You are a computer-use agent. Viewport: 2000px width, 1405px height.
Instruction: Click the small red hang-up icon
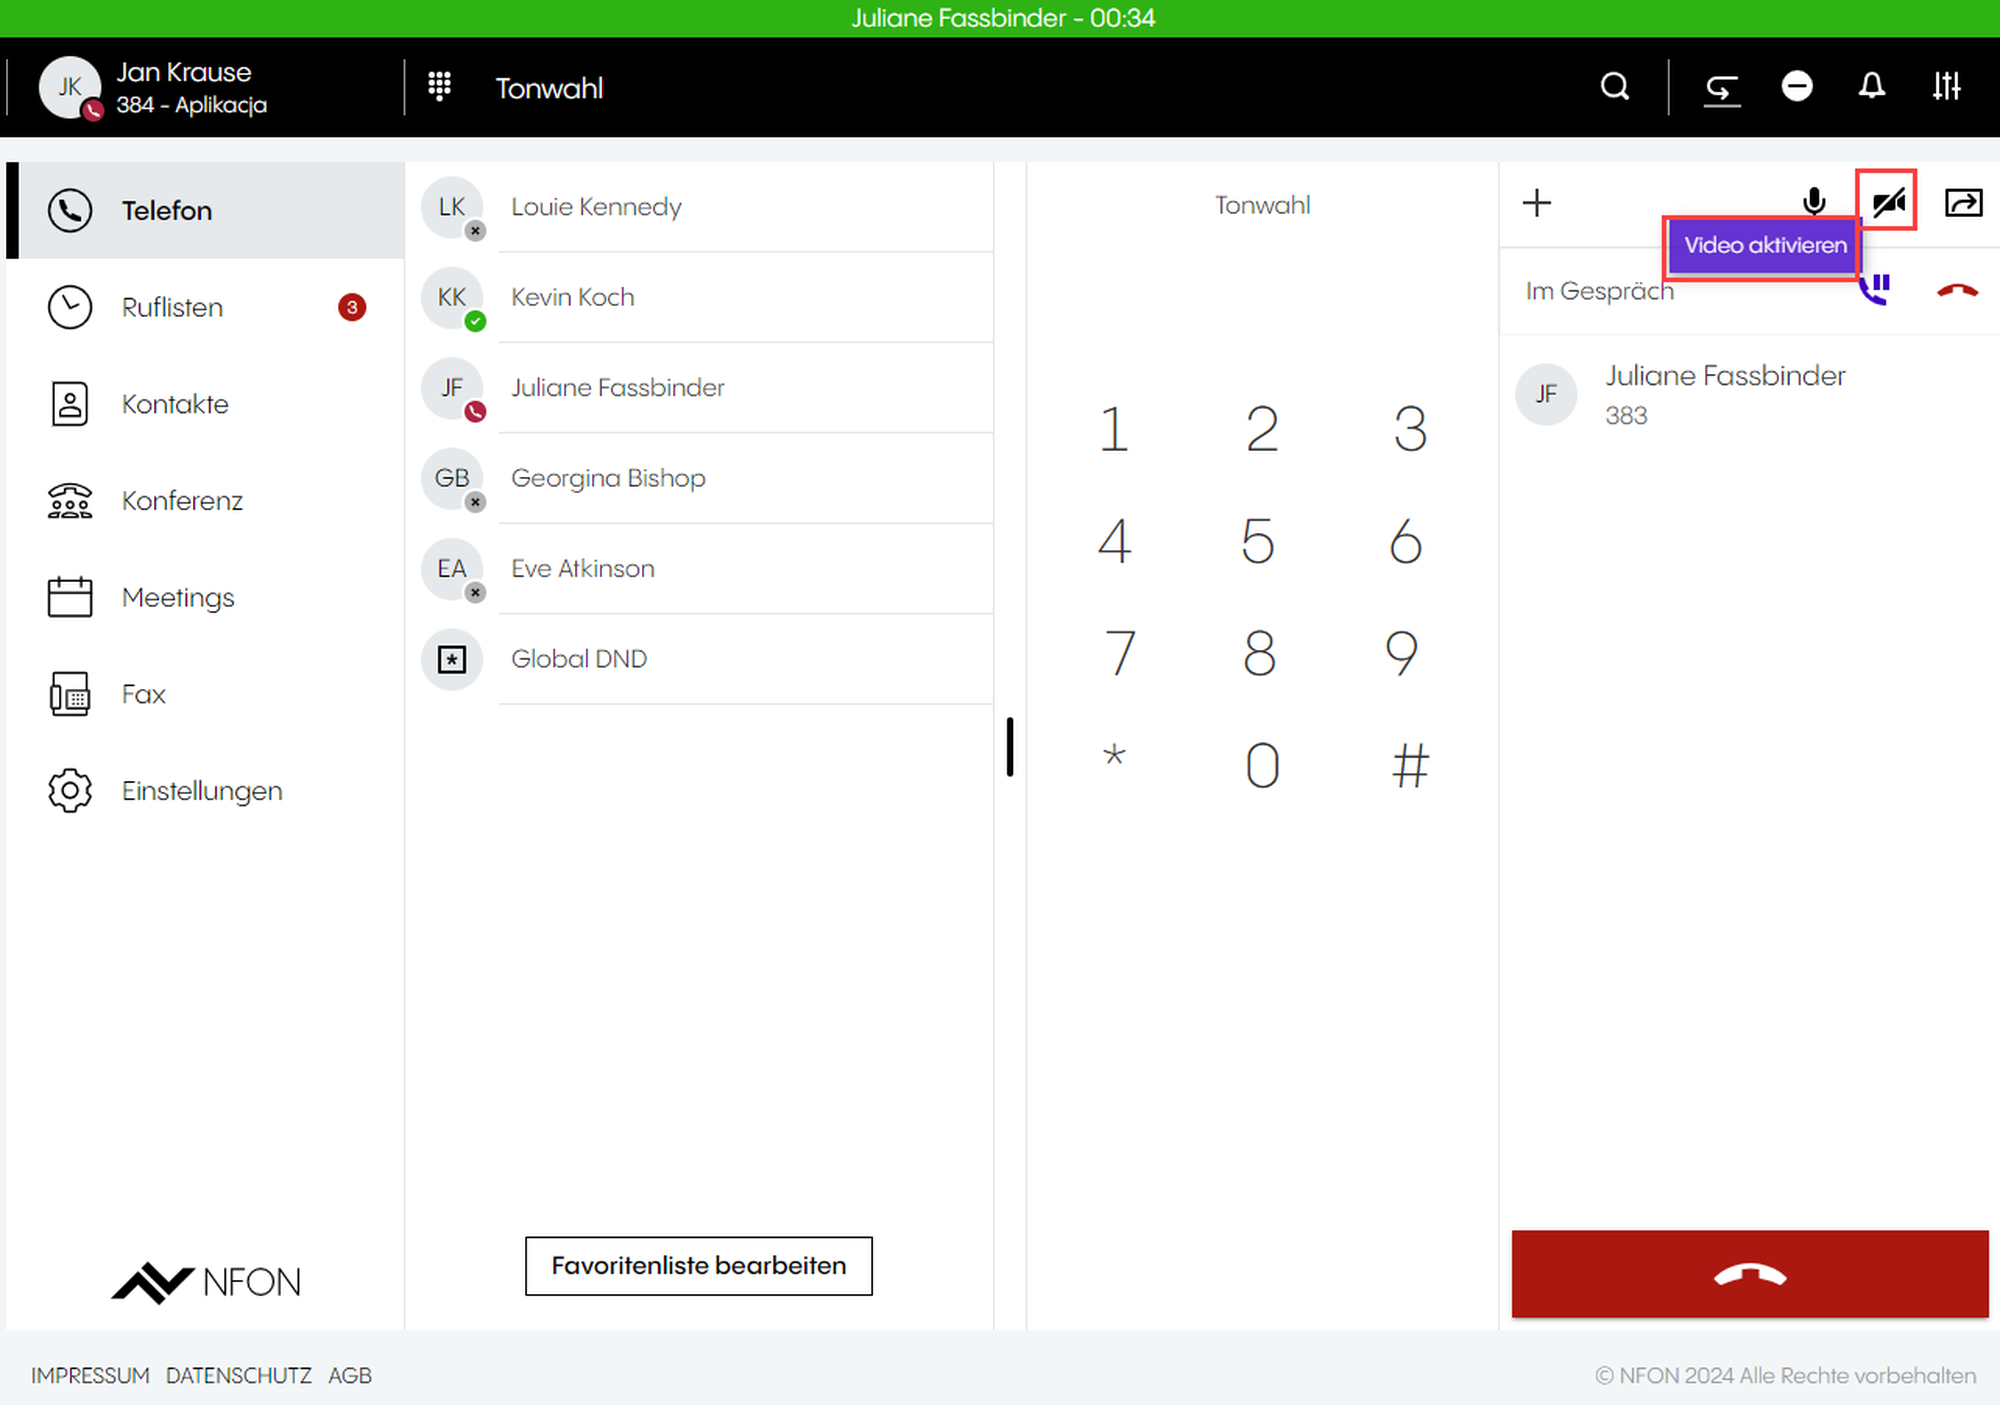1957,291
